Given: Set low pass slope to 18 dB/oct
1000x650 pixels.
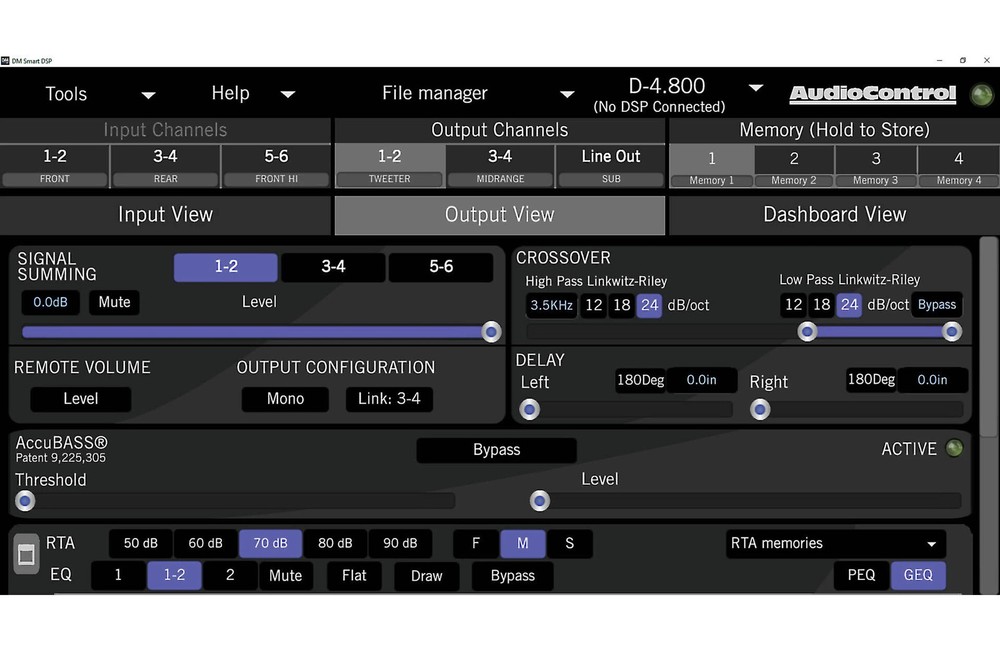Looking at the screenshot, I should [821, 305].
